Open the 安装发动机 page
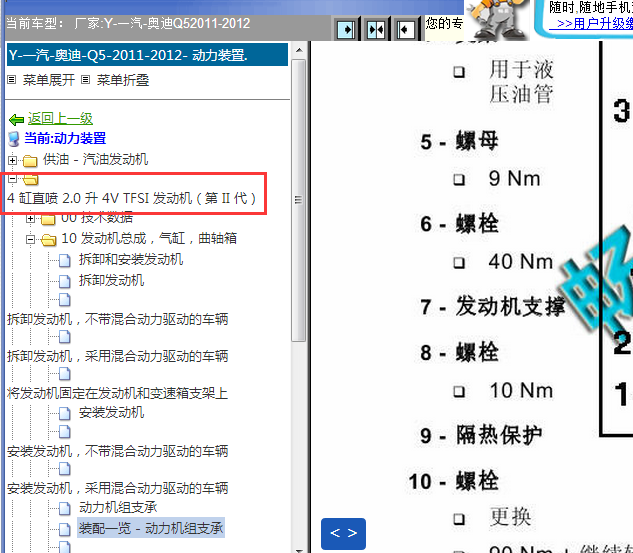 pos(111,412)
